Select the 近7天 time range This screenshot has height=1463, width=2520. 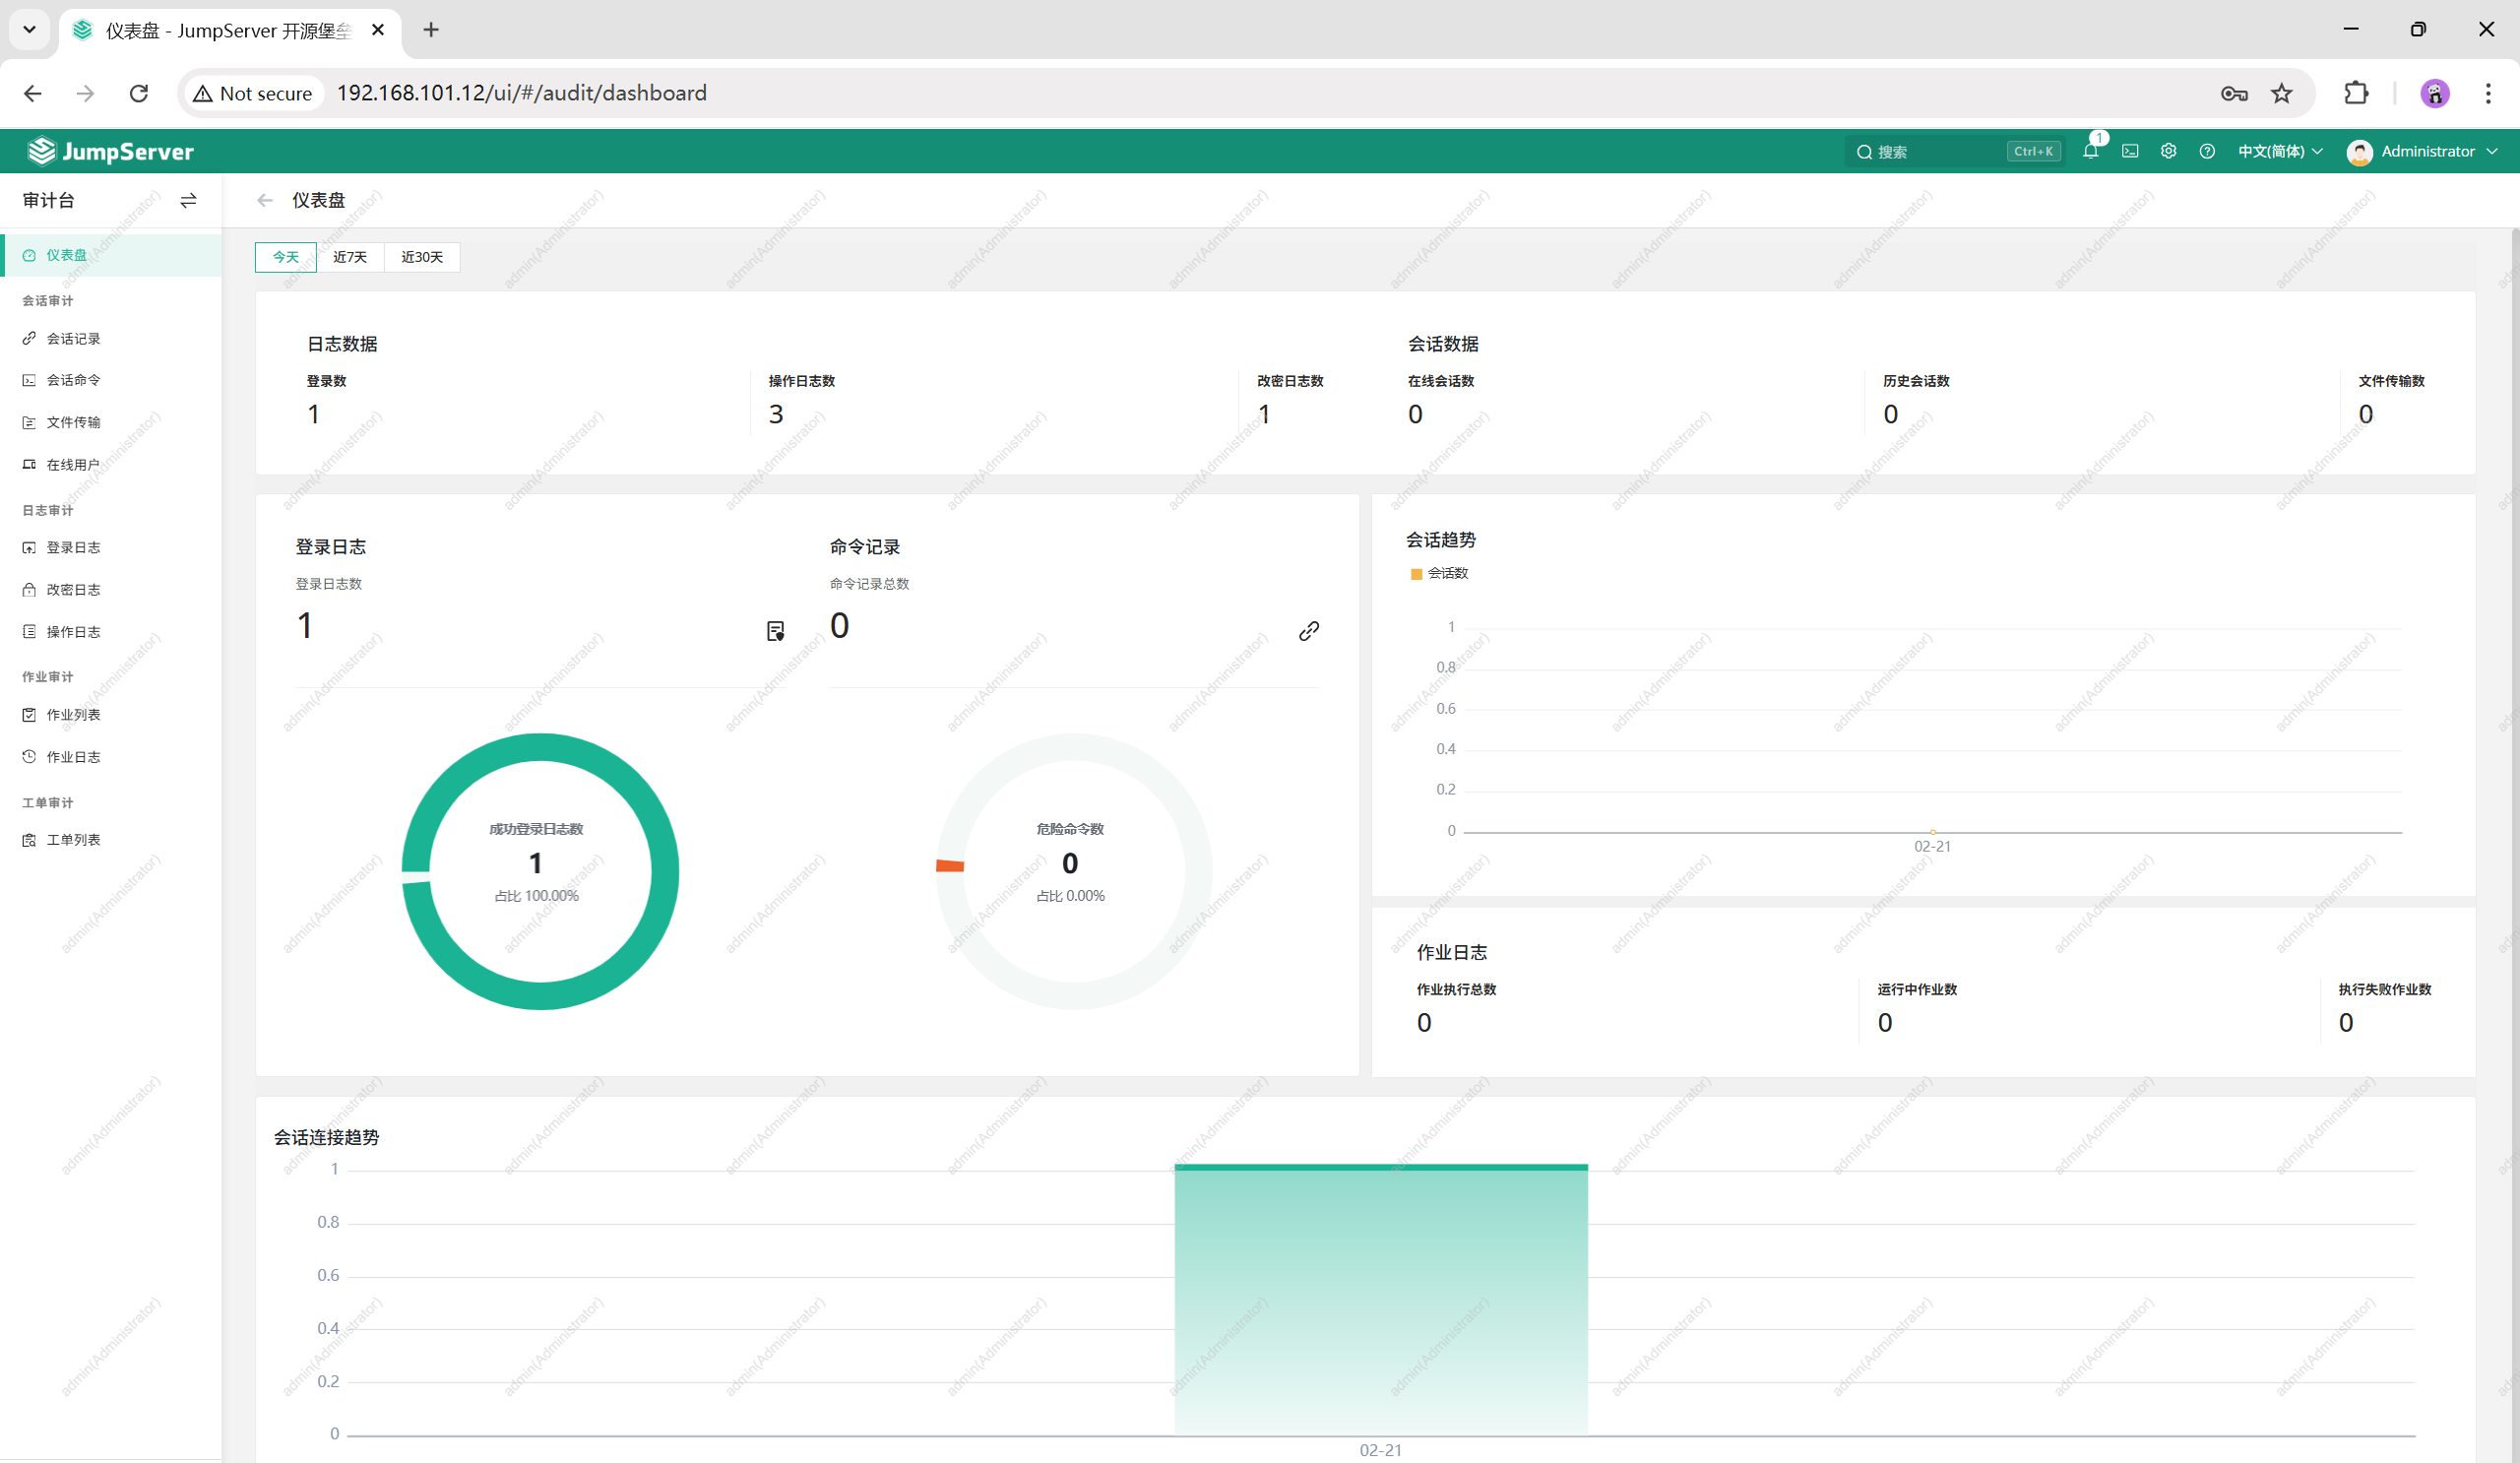click(x=350, y=257)
